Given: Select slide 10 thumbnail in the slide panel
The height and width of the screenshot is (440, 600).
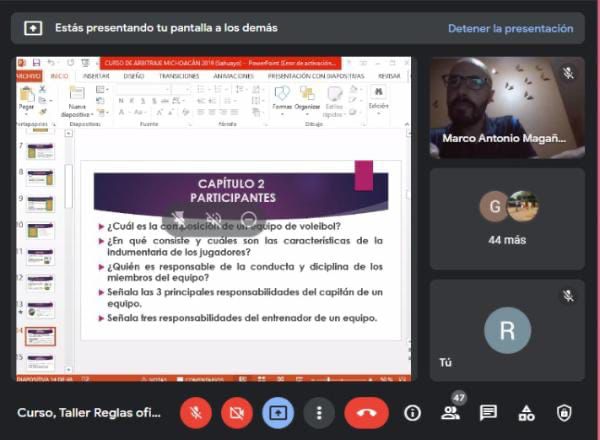Looking at the screenshot, I should click(x=40, y=230).
